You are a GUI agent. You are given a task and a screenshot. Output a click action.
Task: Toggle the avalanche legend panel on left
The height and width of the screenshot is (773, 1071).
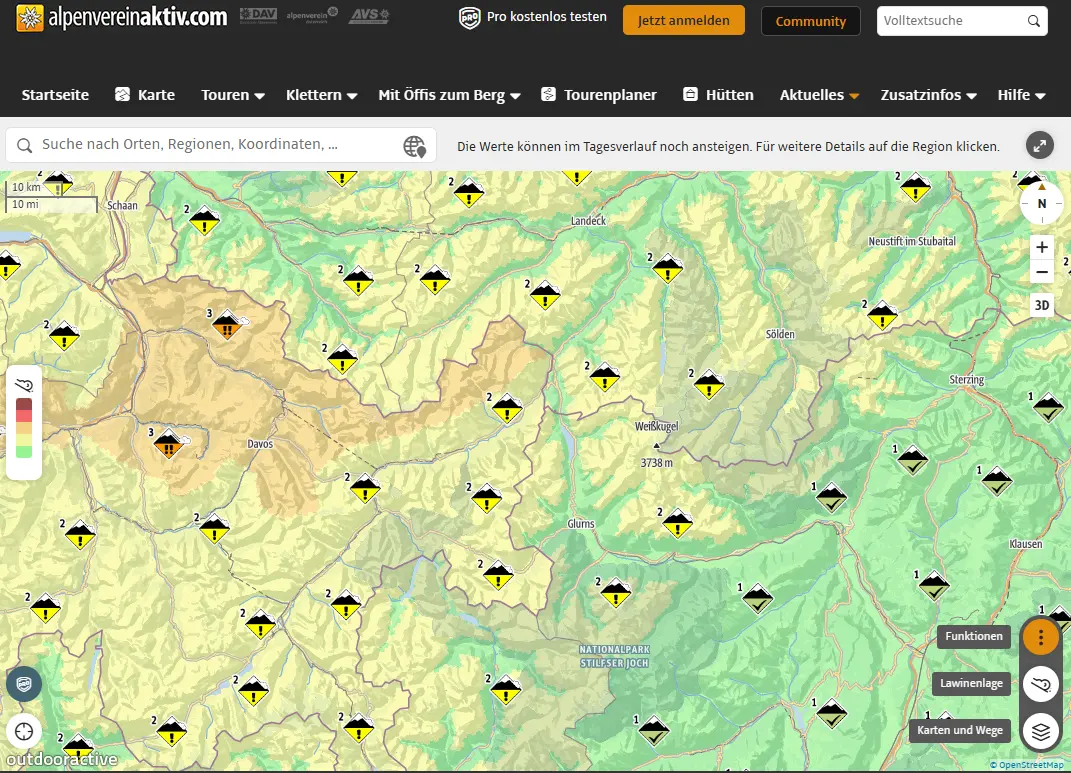pyautogui.click(x=24, y=384)
